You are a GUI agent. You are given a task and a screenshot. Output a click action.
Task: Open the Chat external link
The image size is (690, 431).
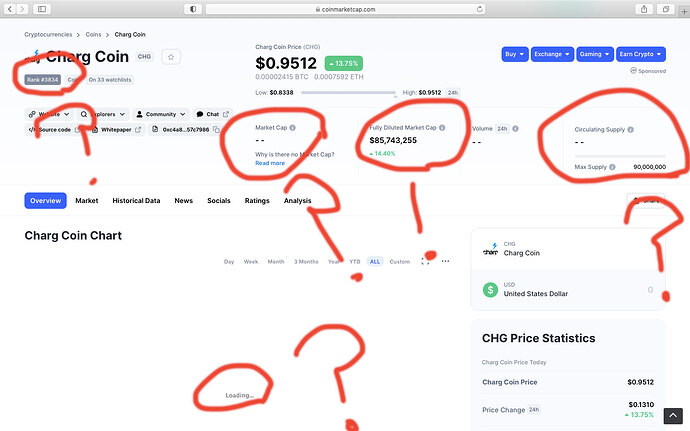pos(213,114)
